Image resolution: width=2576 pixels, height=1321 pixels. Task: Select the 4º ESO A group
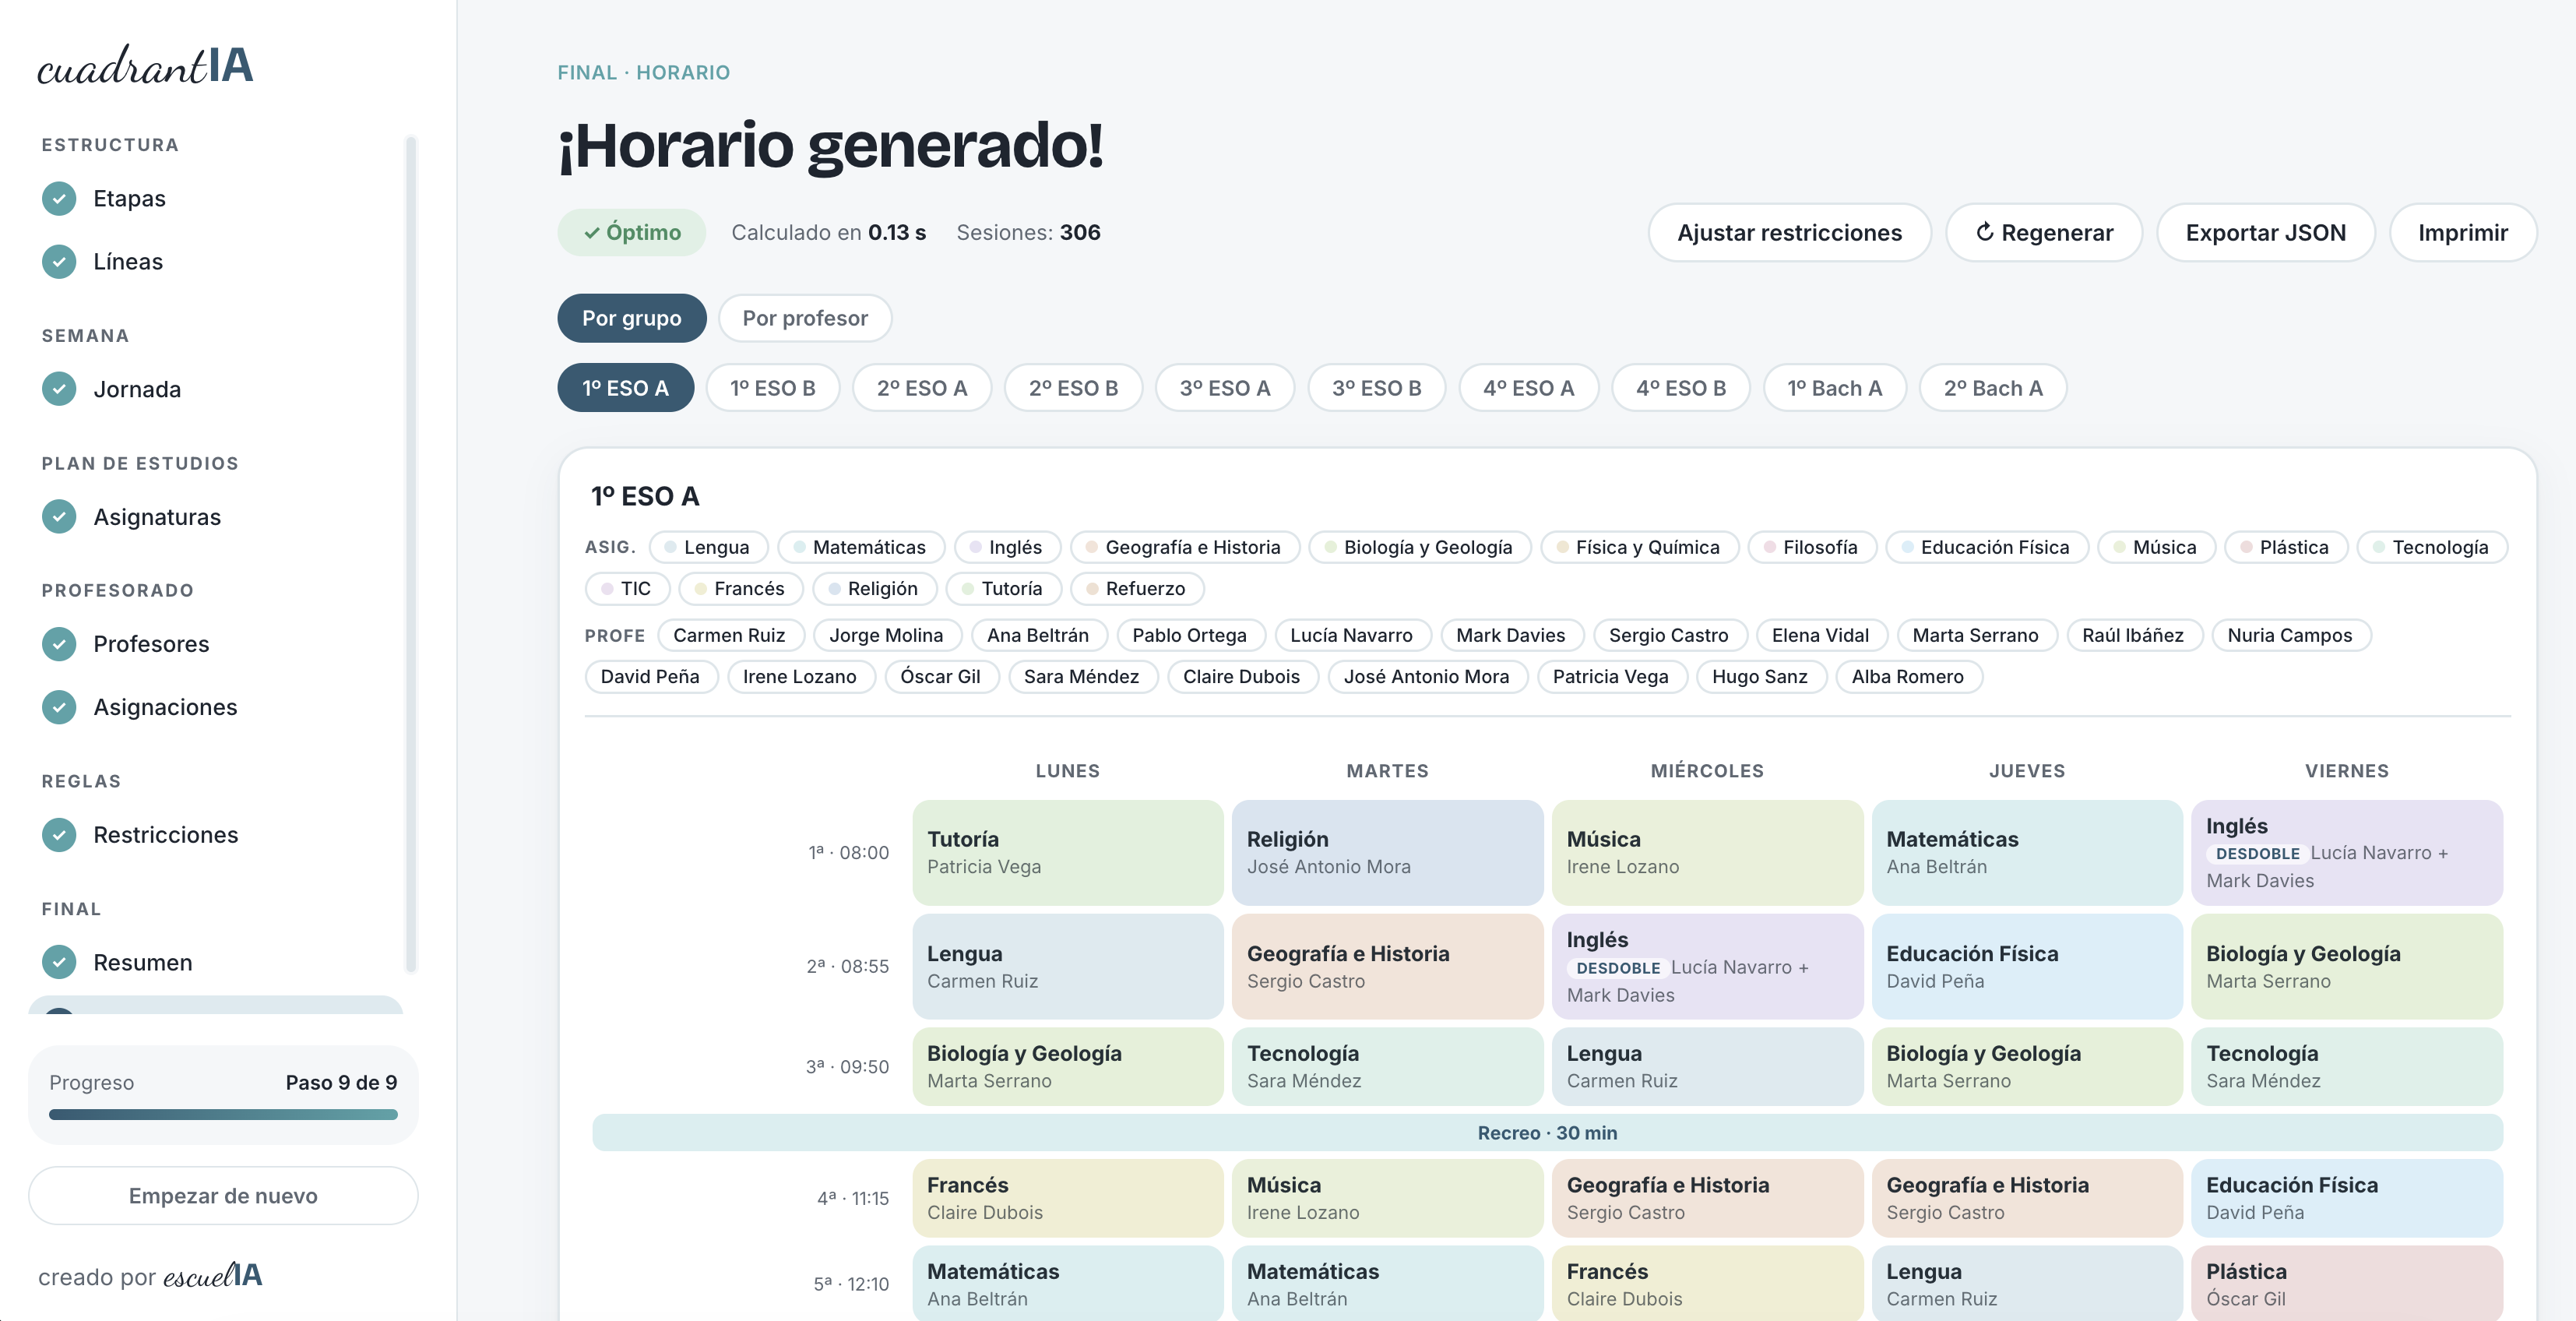(1528, 388)
